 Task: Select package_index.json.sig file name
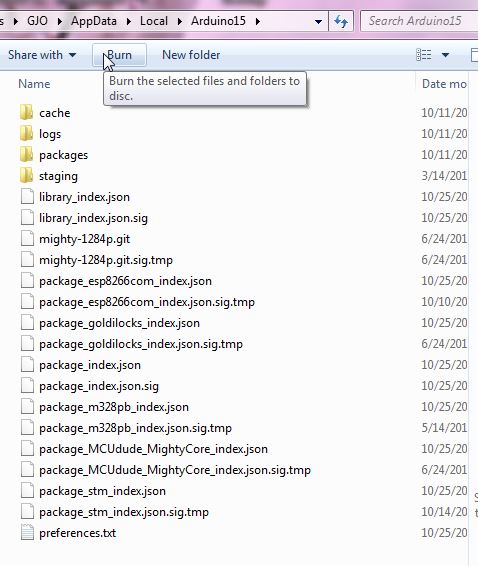99,386
